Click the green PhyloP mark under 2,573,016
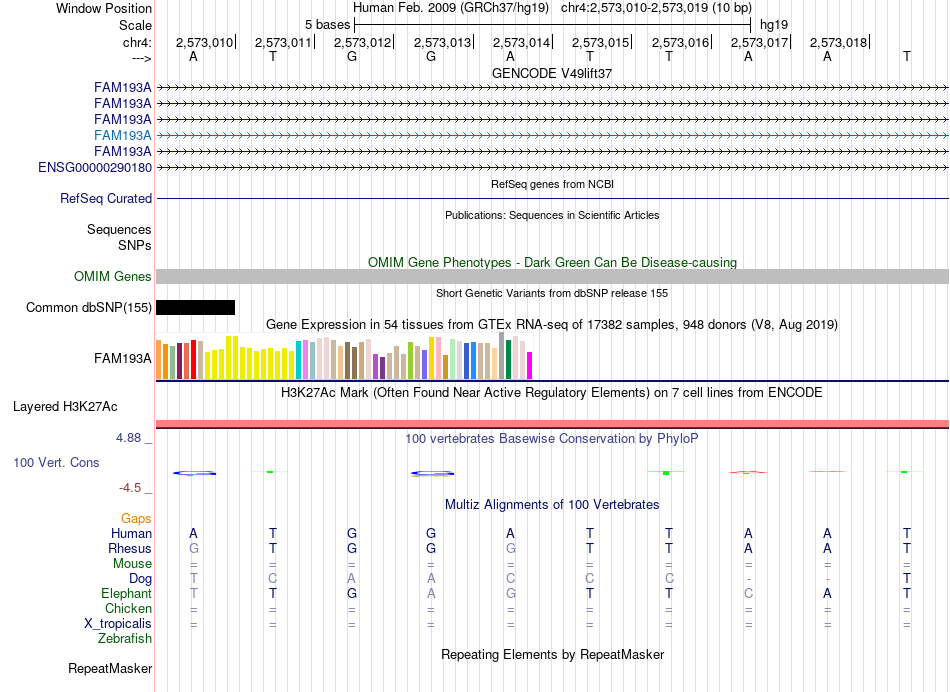 point(666,472)
